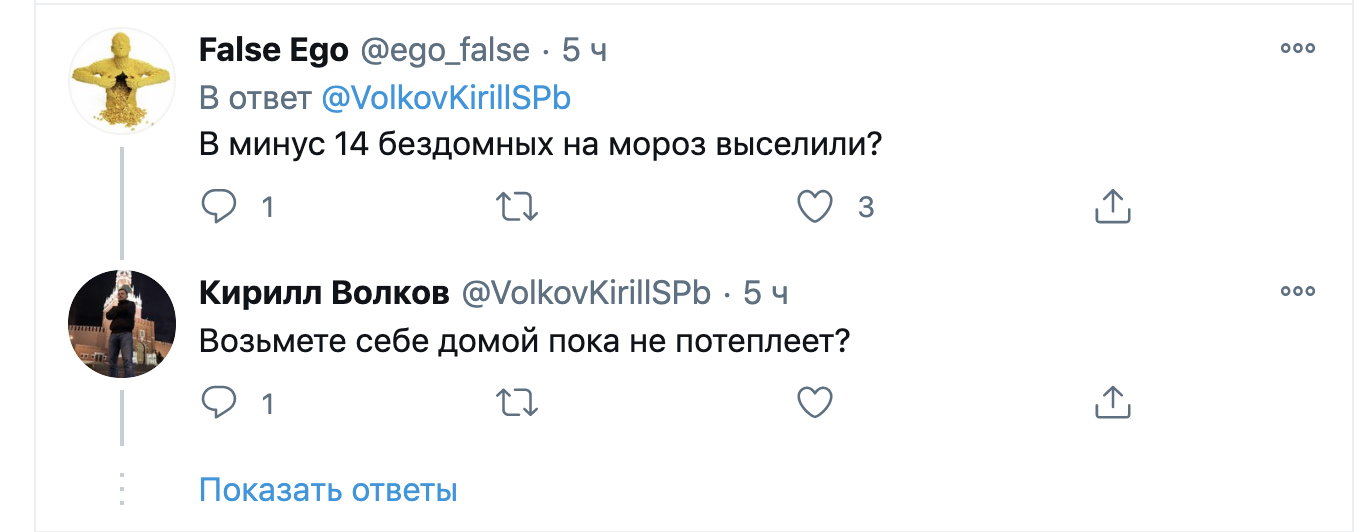Share Кирилл Волков's tweet
This screenshot has height=532, width=1366.
click(1113, 403)
